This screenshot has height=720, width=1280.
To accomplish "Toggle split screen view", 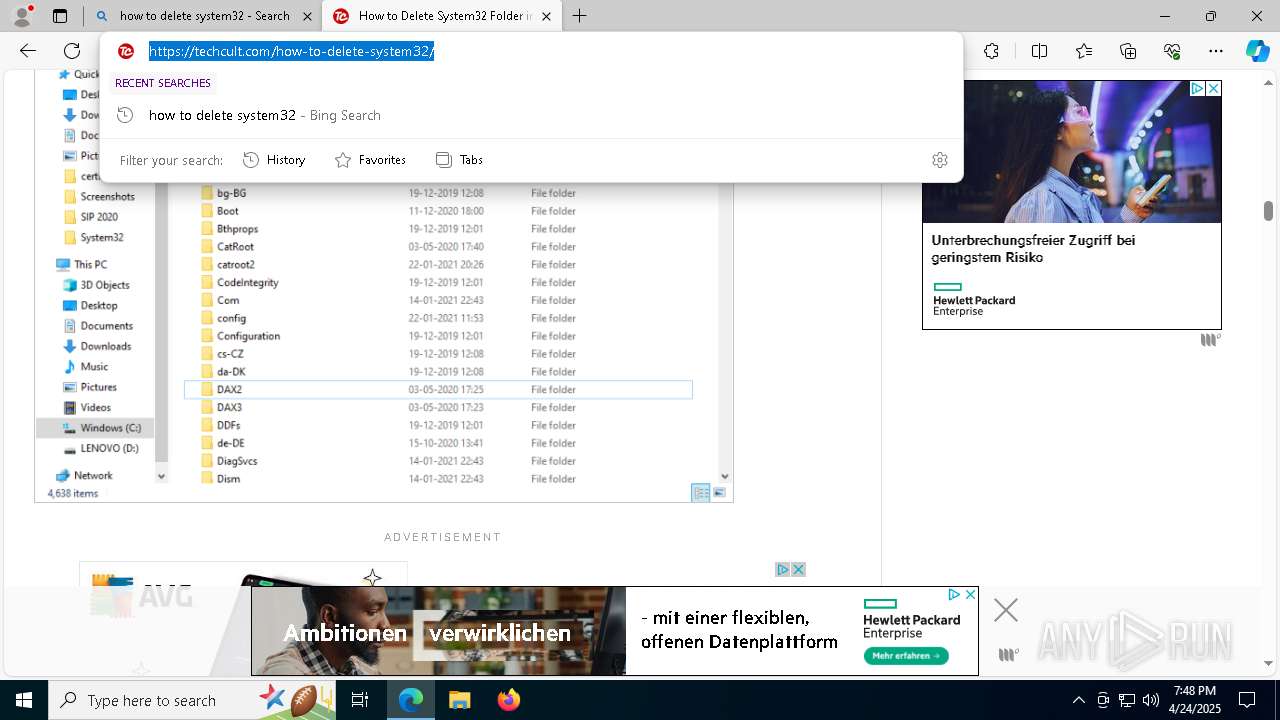I will (1039, 51).
